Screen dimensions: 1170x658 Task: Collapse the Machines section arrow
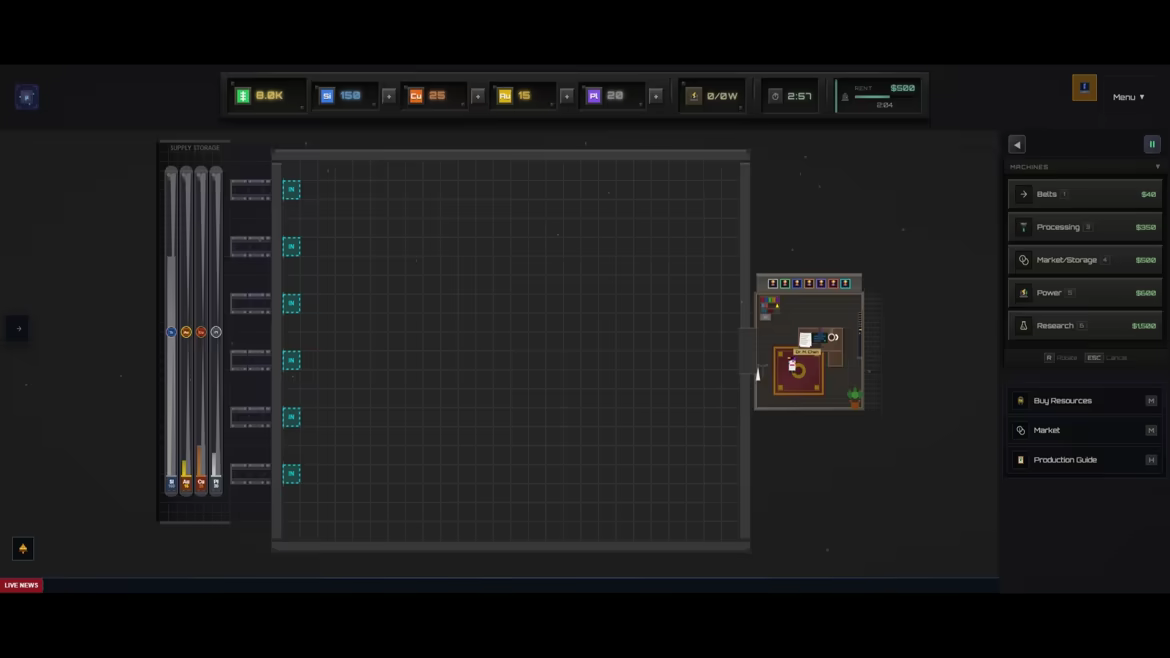pos(1157,167)
